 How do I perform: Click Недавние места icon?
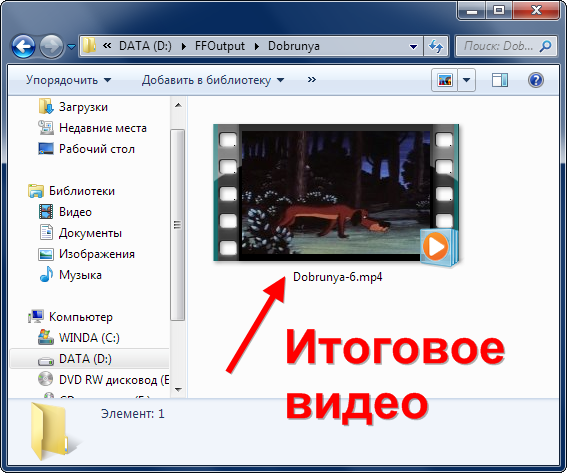(46, 128)
